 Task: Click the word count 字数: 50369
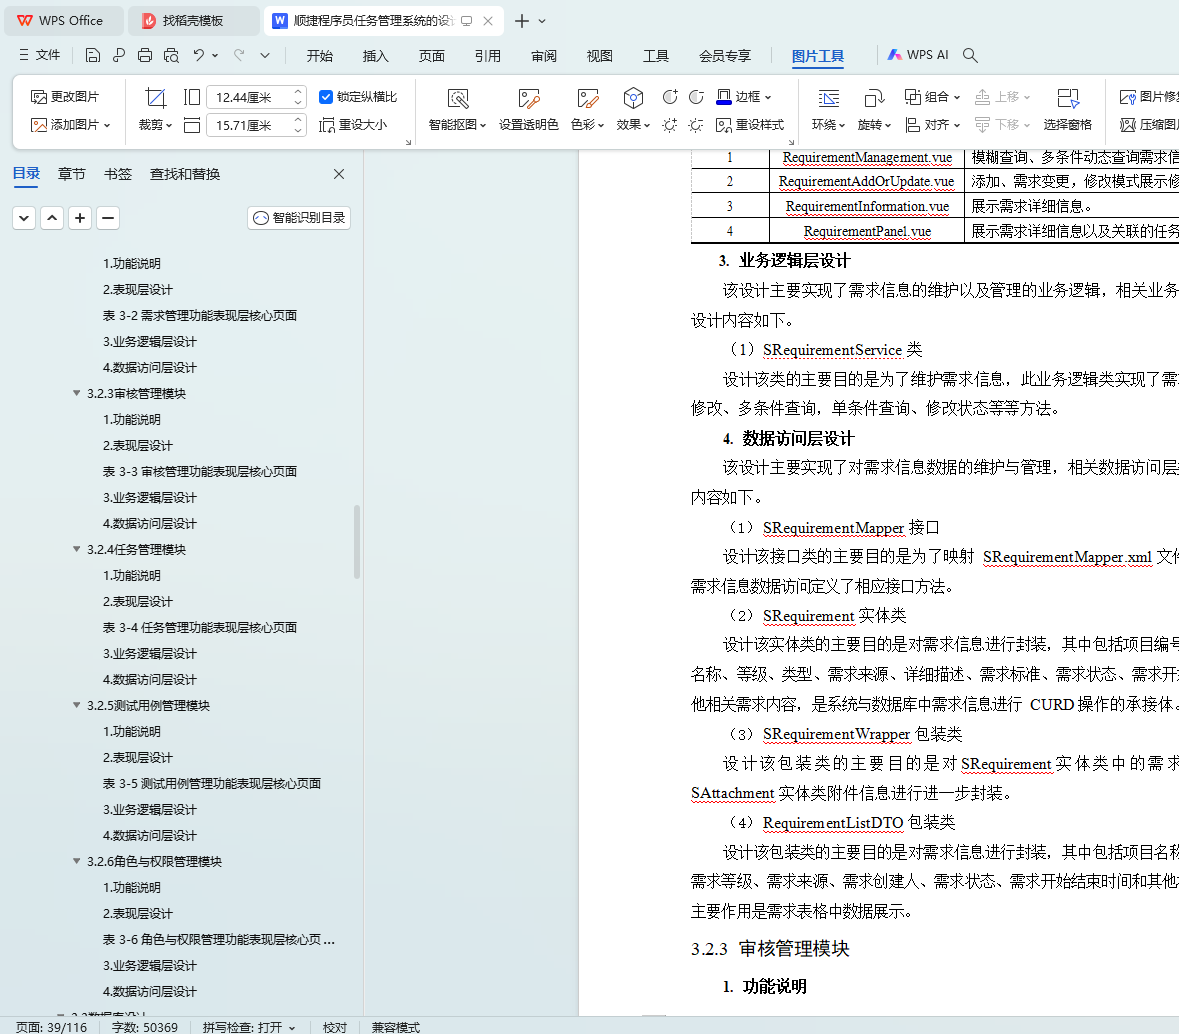click(144, 1027)
